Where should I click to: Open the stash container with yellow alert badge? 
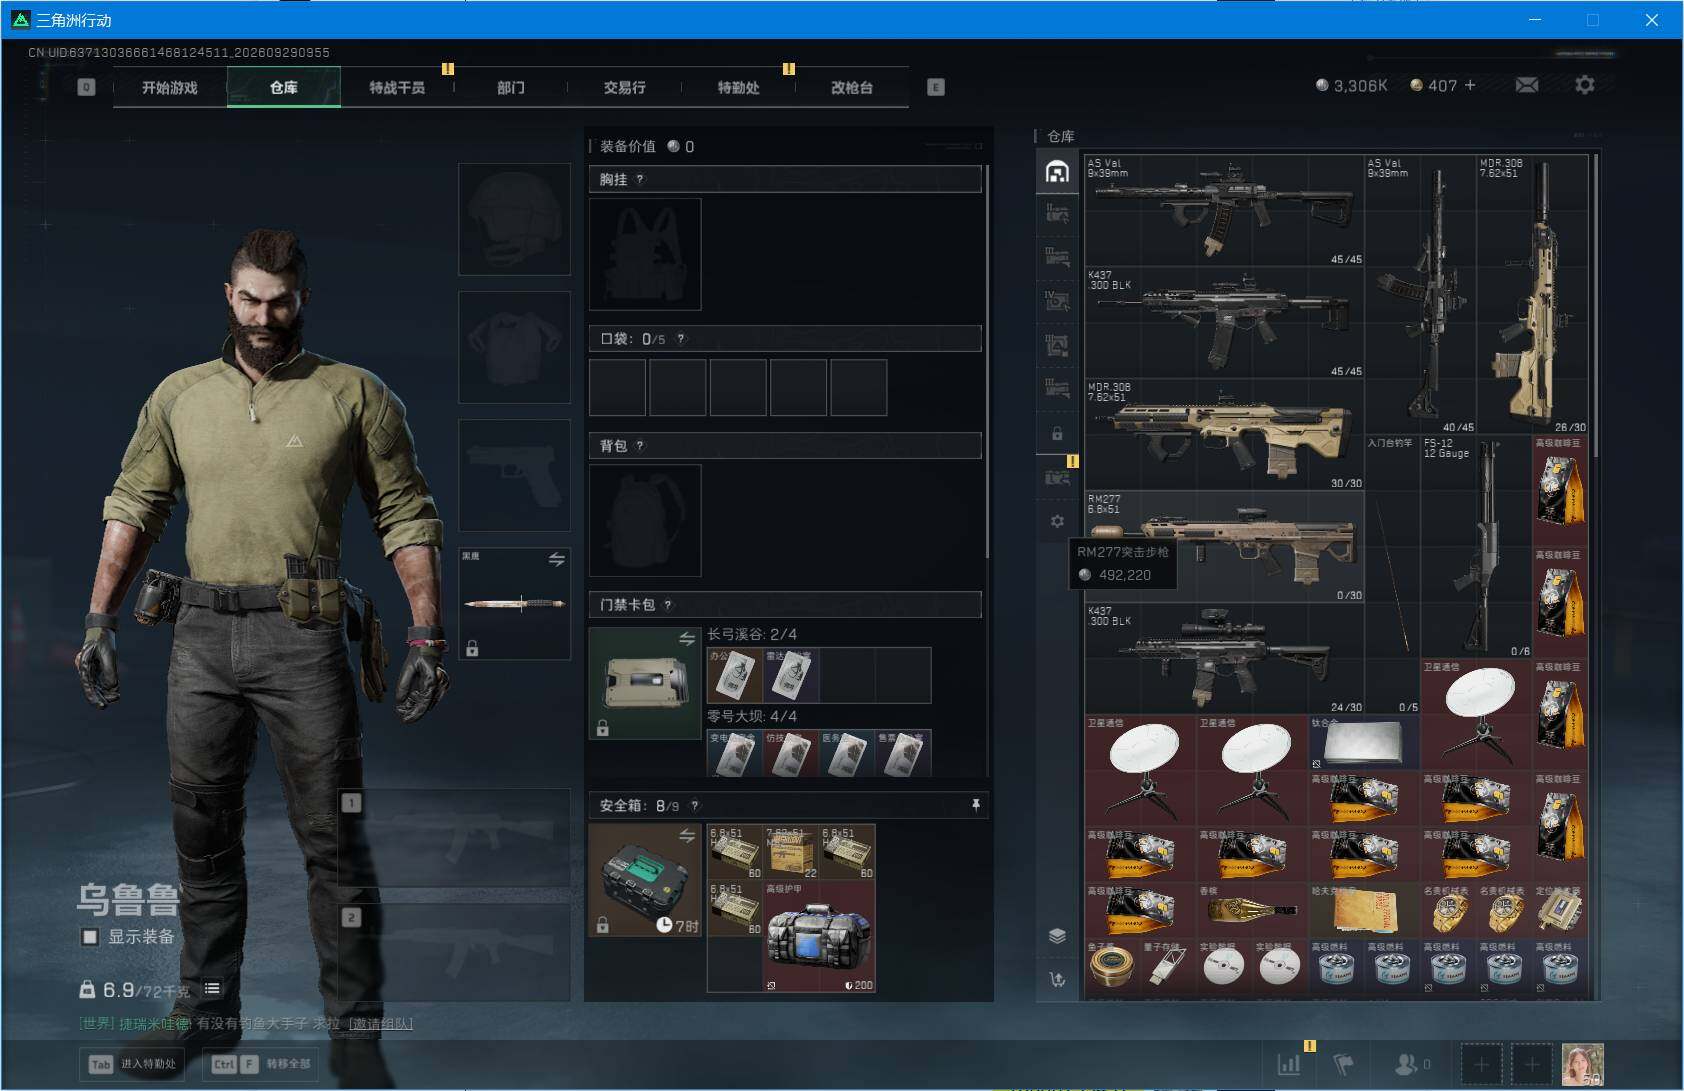(1057, 476)
